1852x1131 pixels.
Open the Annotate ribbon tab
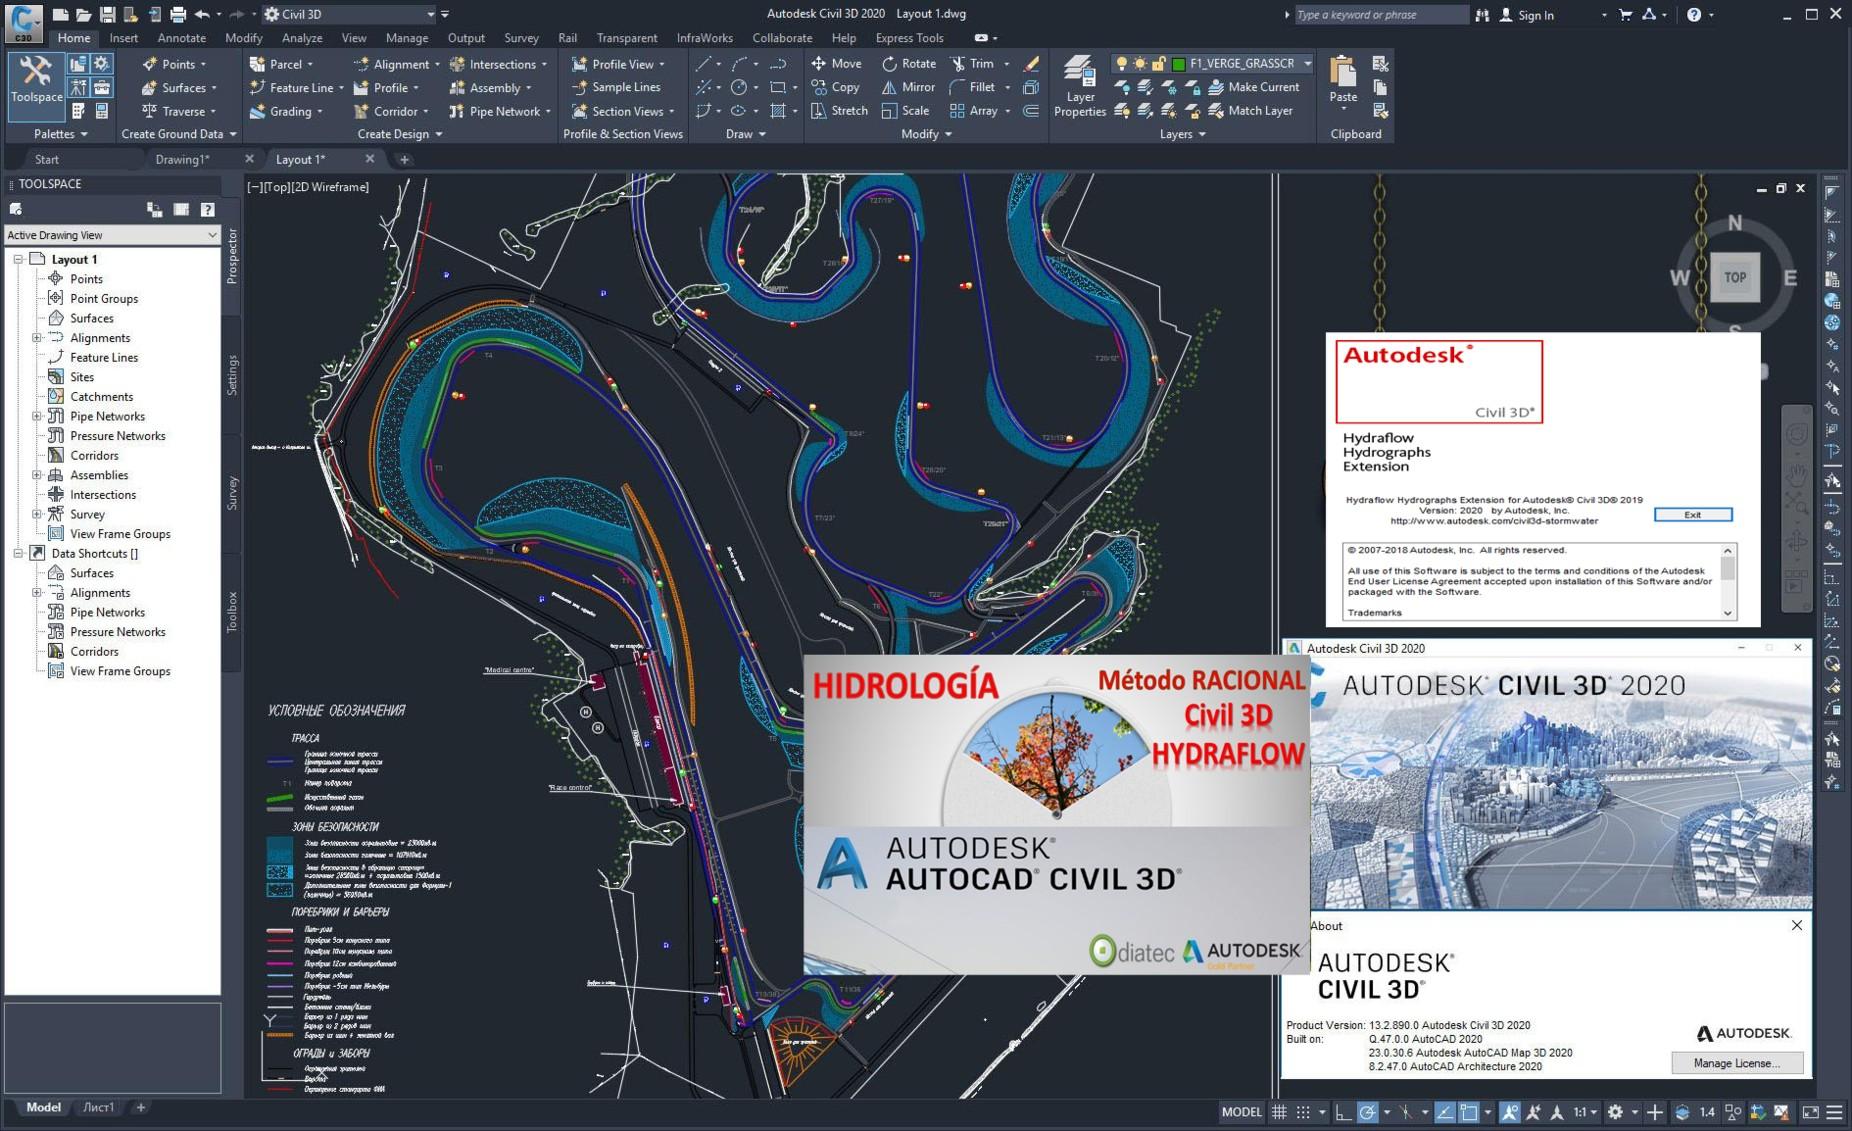point(182,38)
